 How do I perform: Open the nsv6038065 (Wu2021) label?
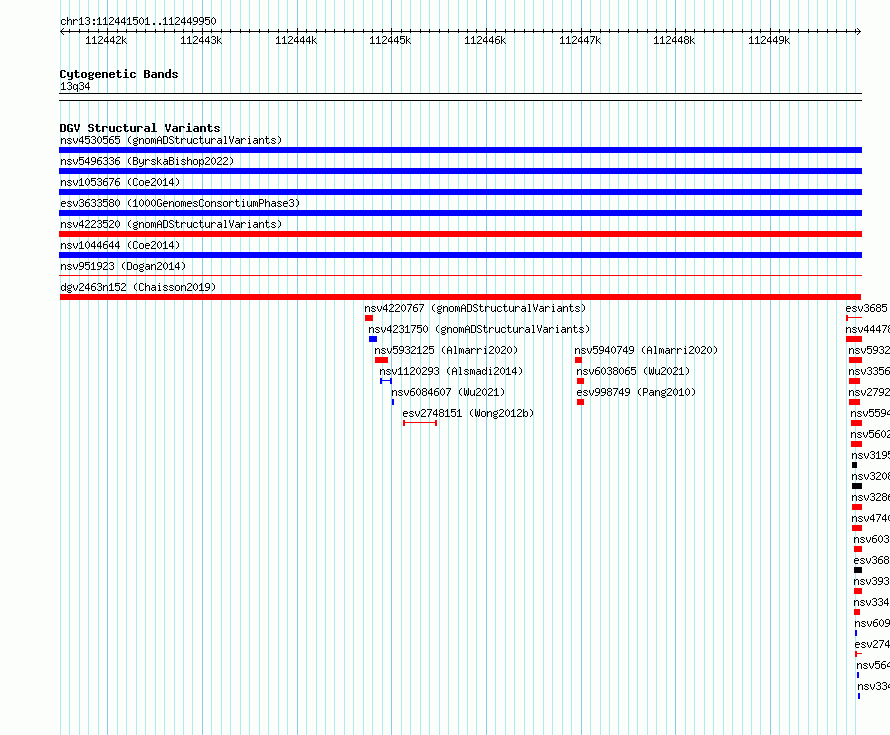pyautogui.click(x=633, y=371)
